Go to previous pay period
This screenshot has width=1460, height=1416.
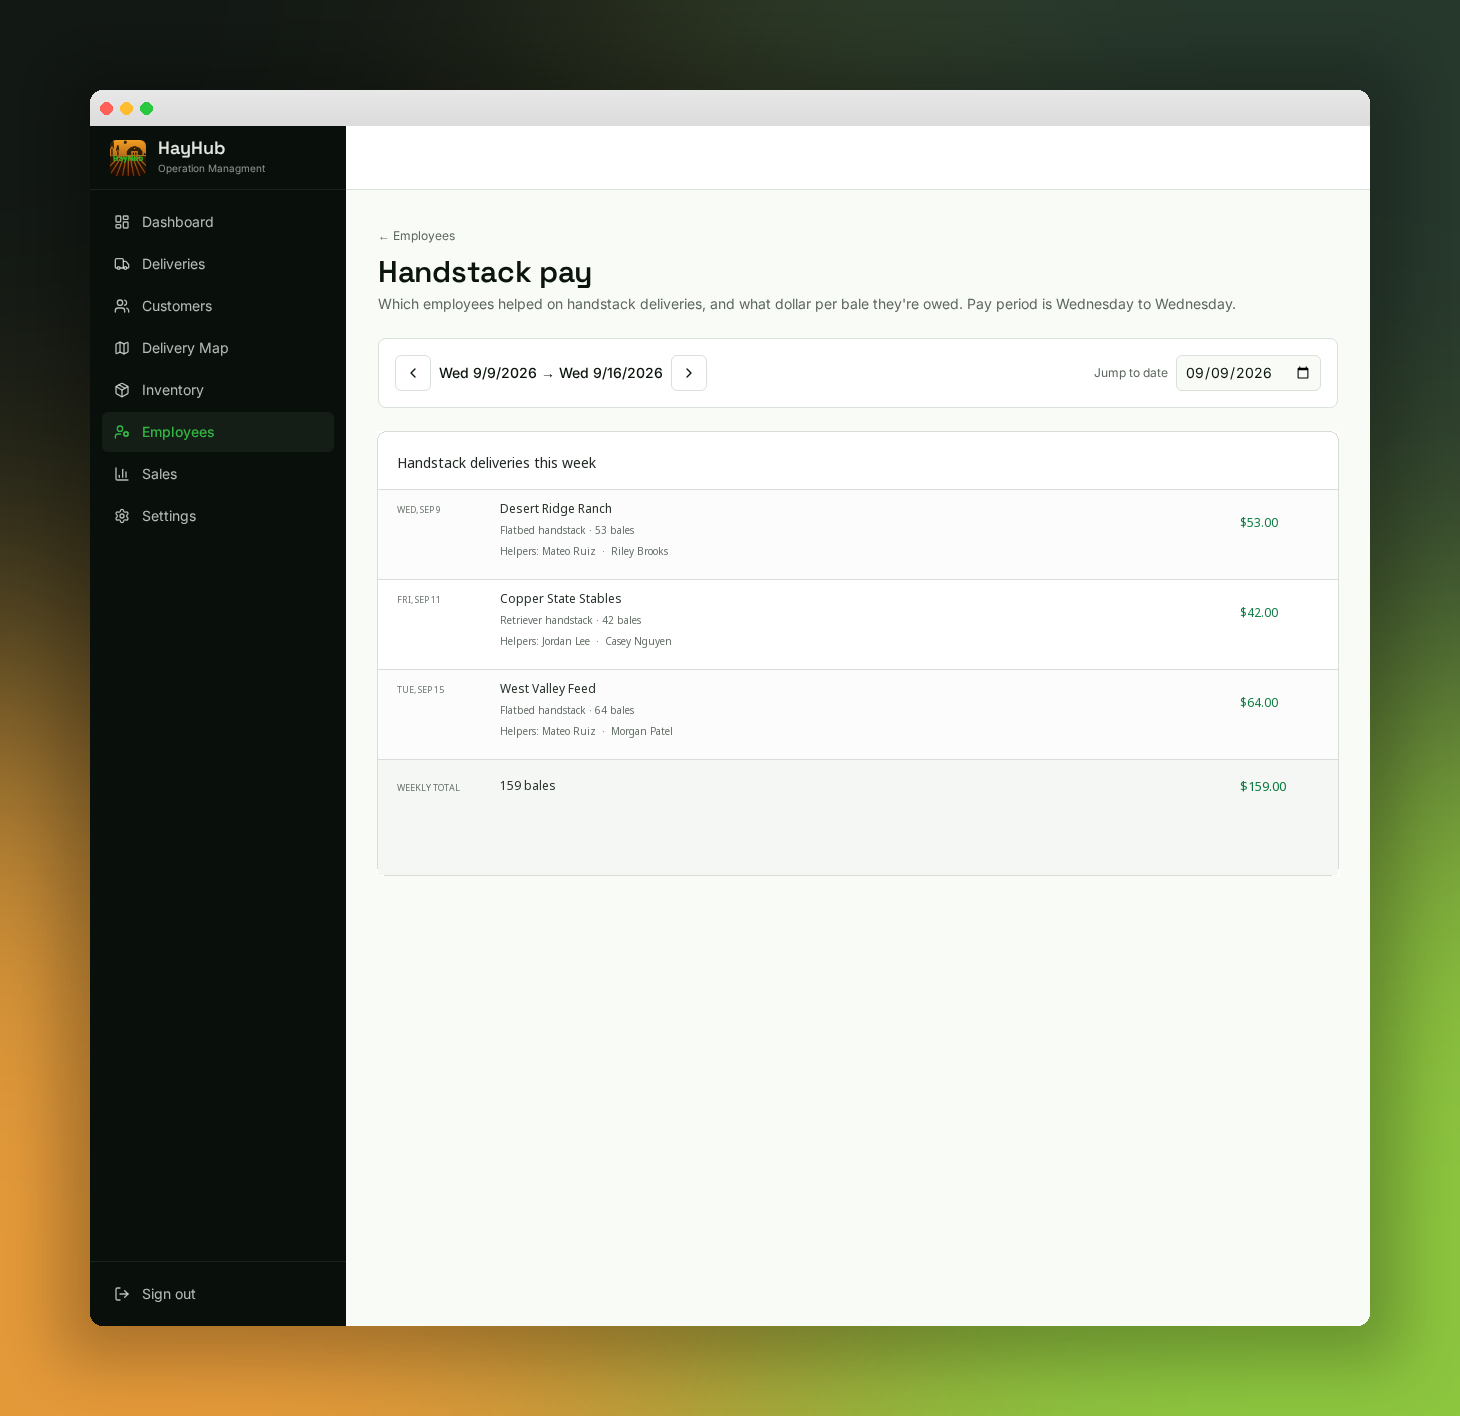(413, 373)
